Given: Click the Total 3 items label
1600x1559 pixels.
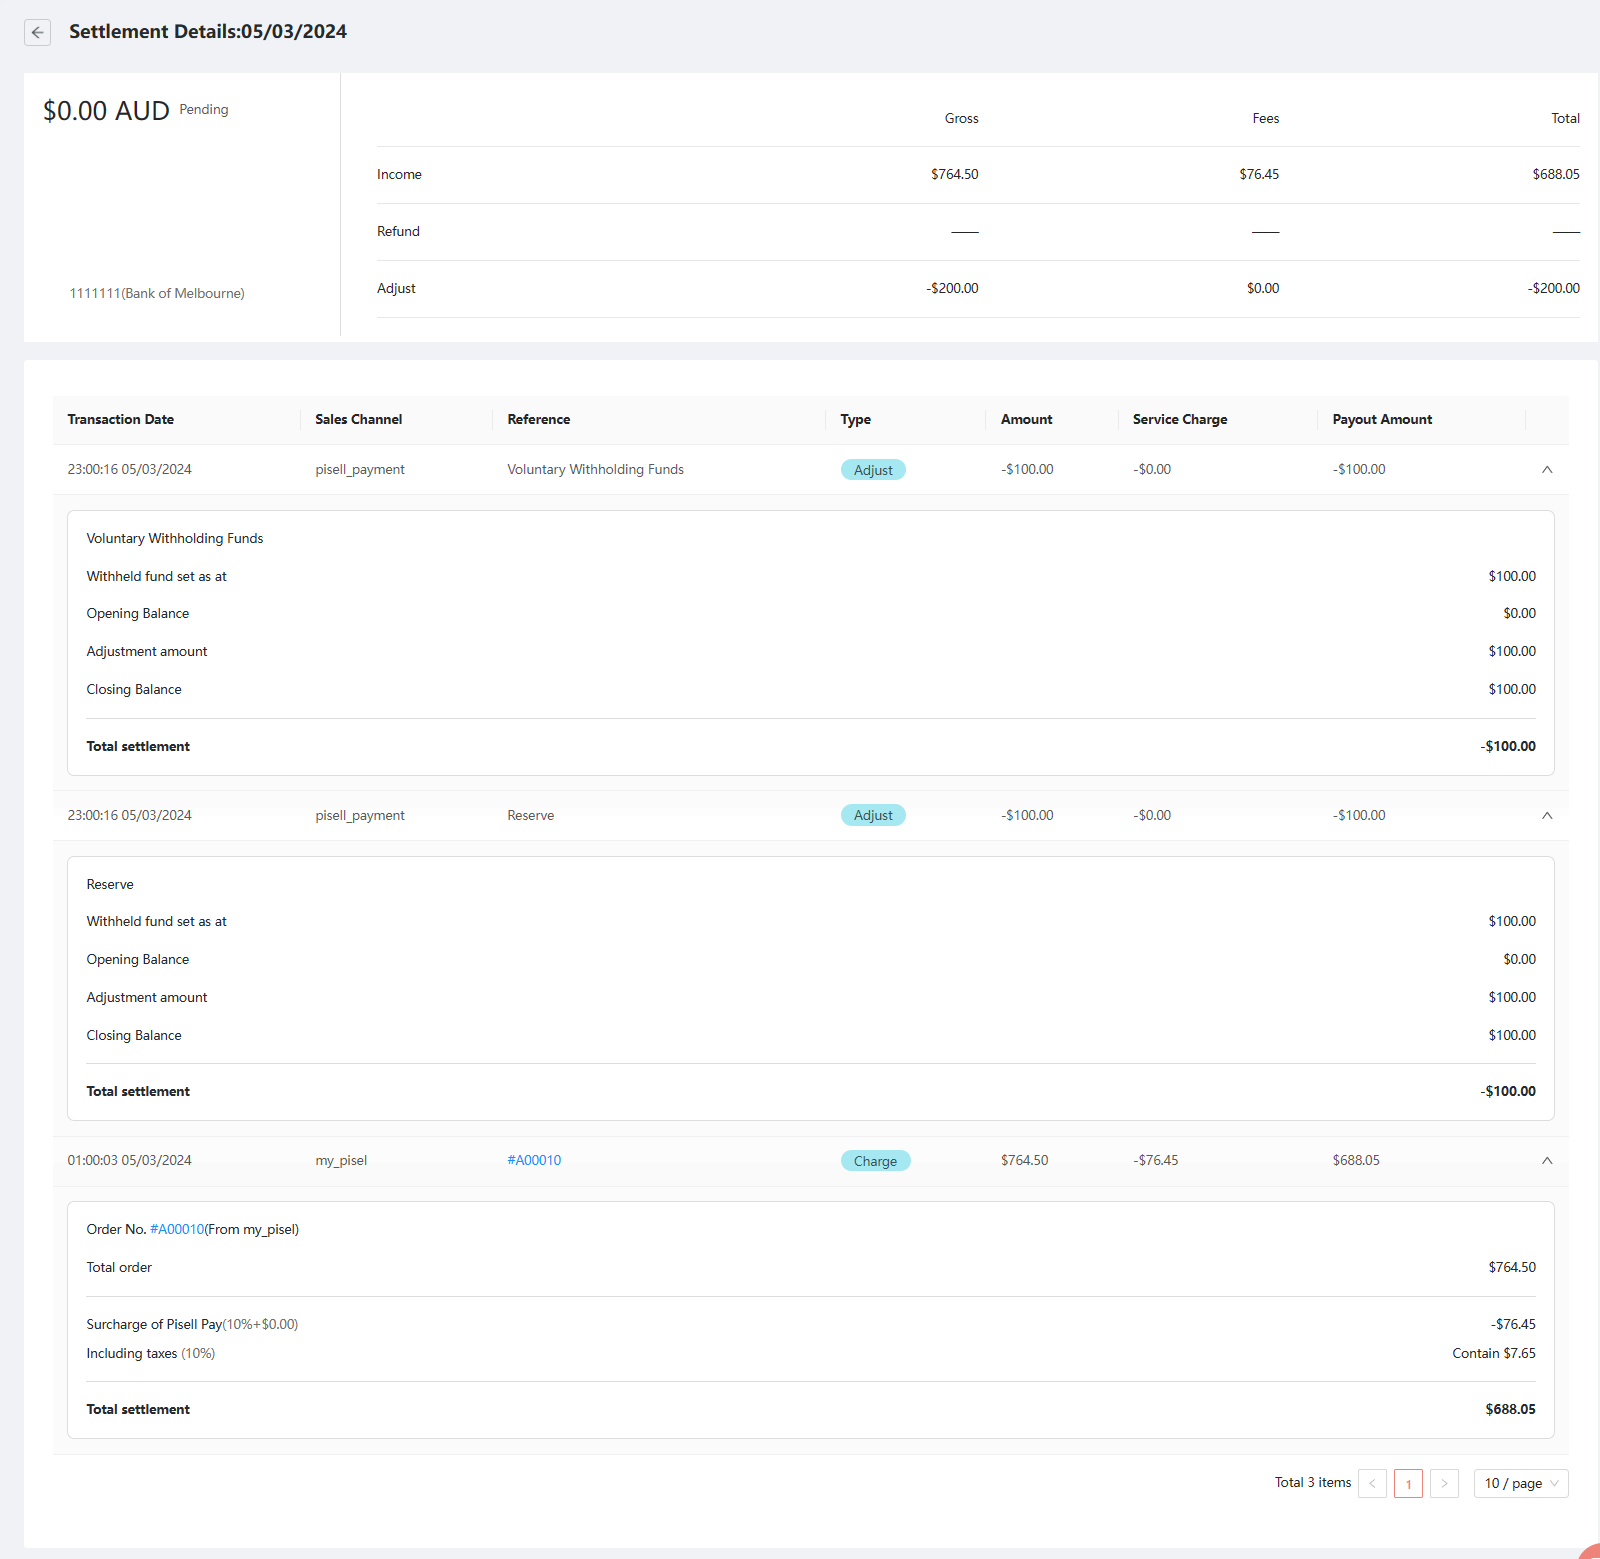Looking at the screenshot, I should [x=1313, y=1483].
